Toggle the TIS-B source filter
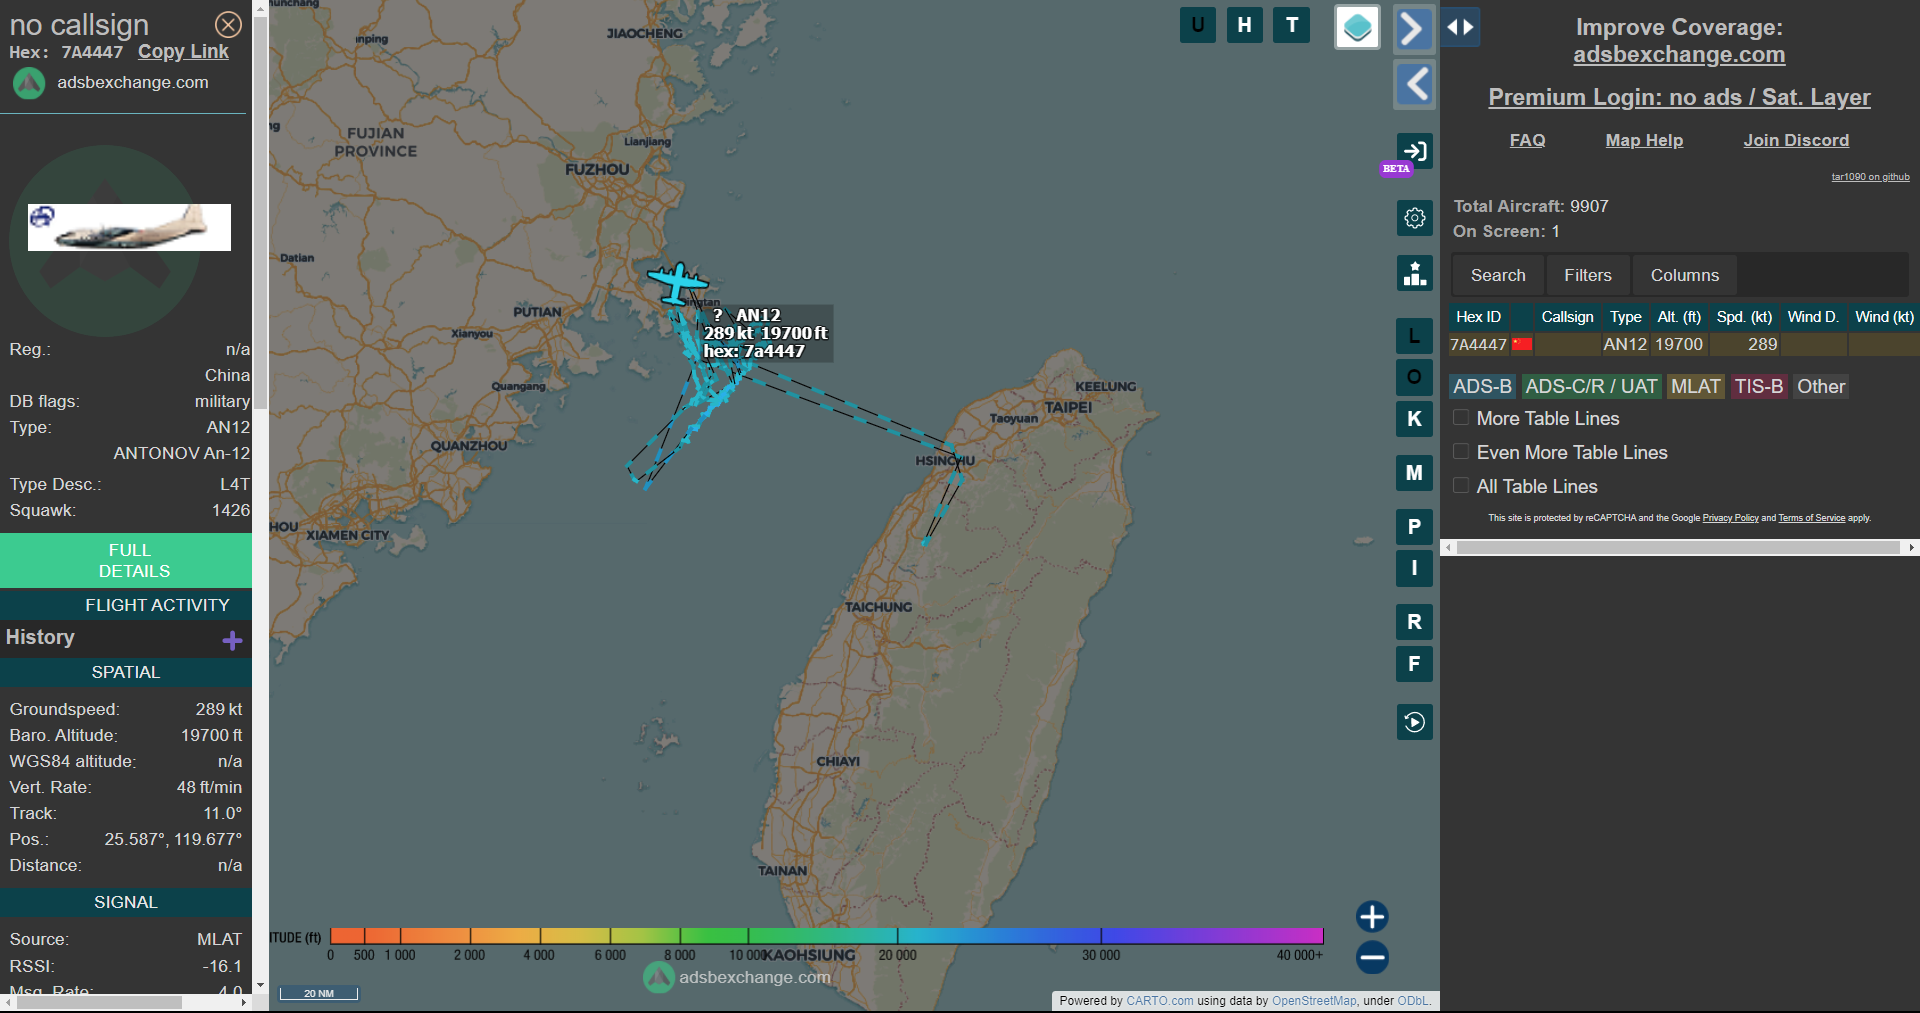1920x1013 pixels. 1758,387
